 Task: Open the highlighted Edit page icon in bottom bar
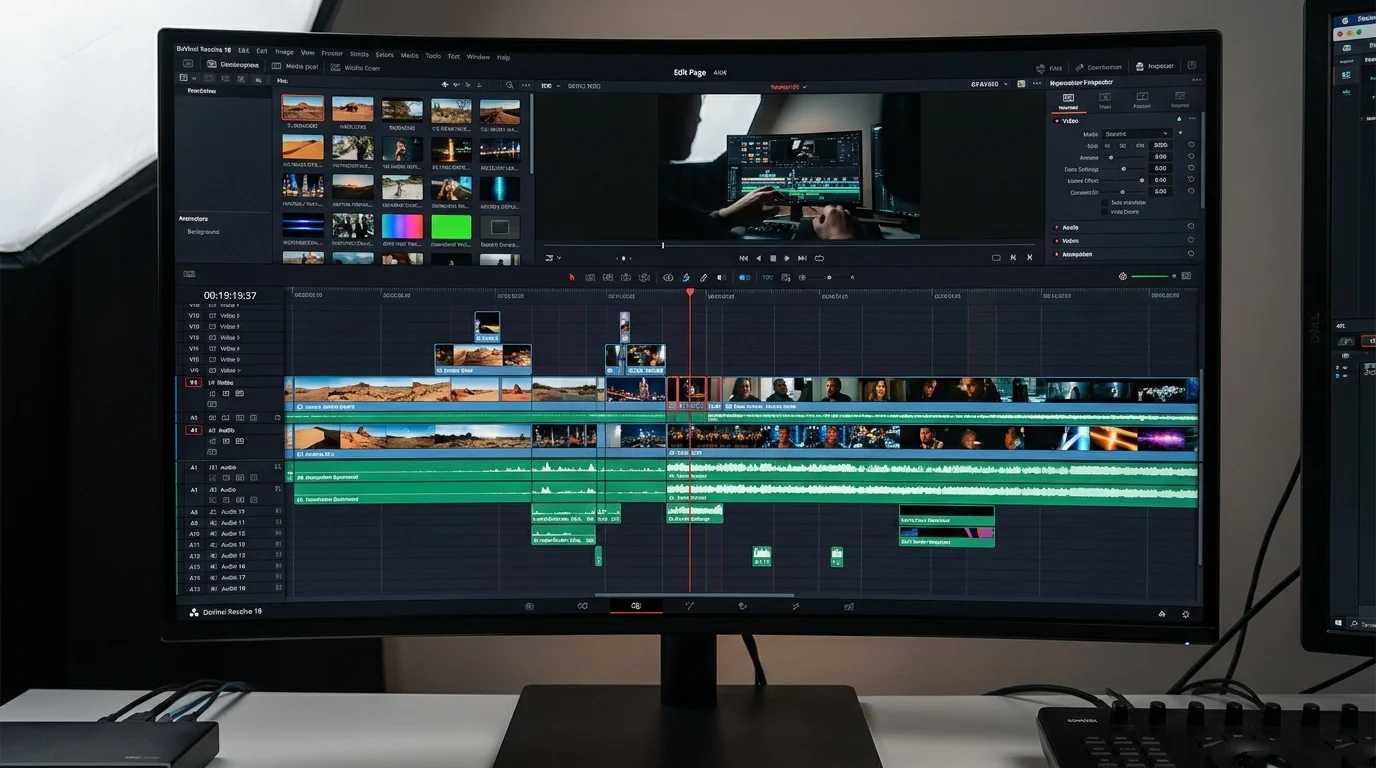tap(635, 606)
